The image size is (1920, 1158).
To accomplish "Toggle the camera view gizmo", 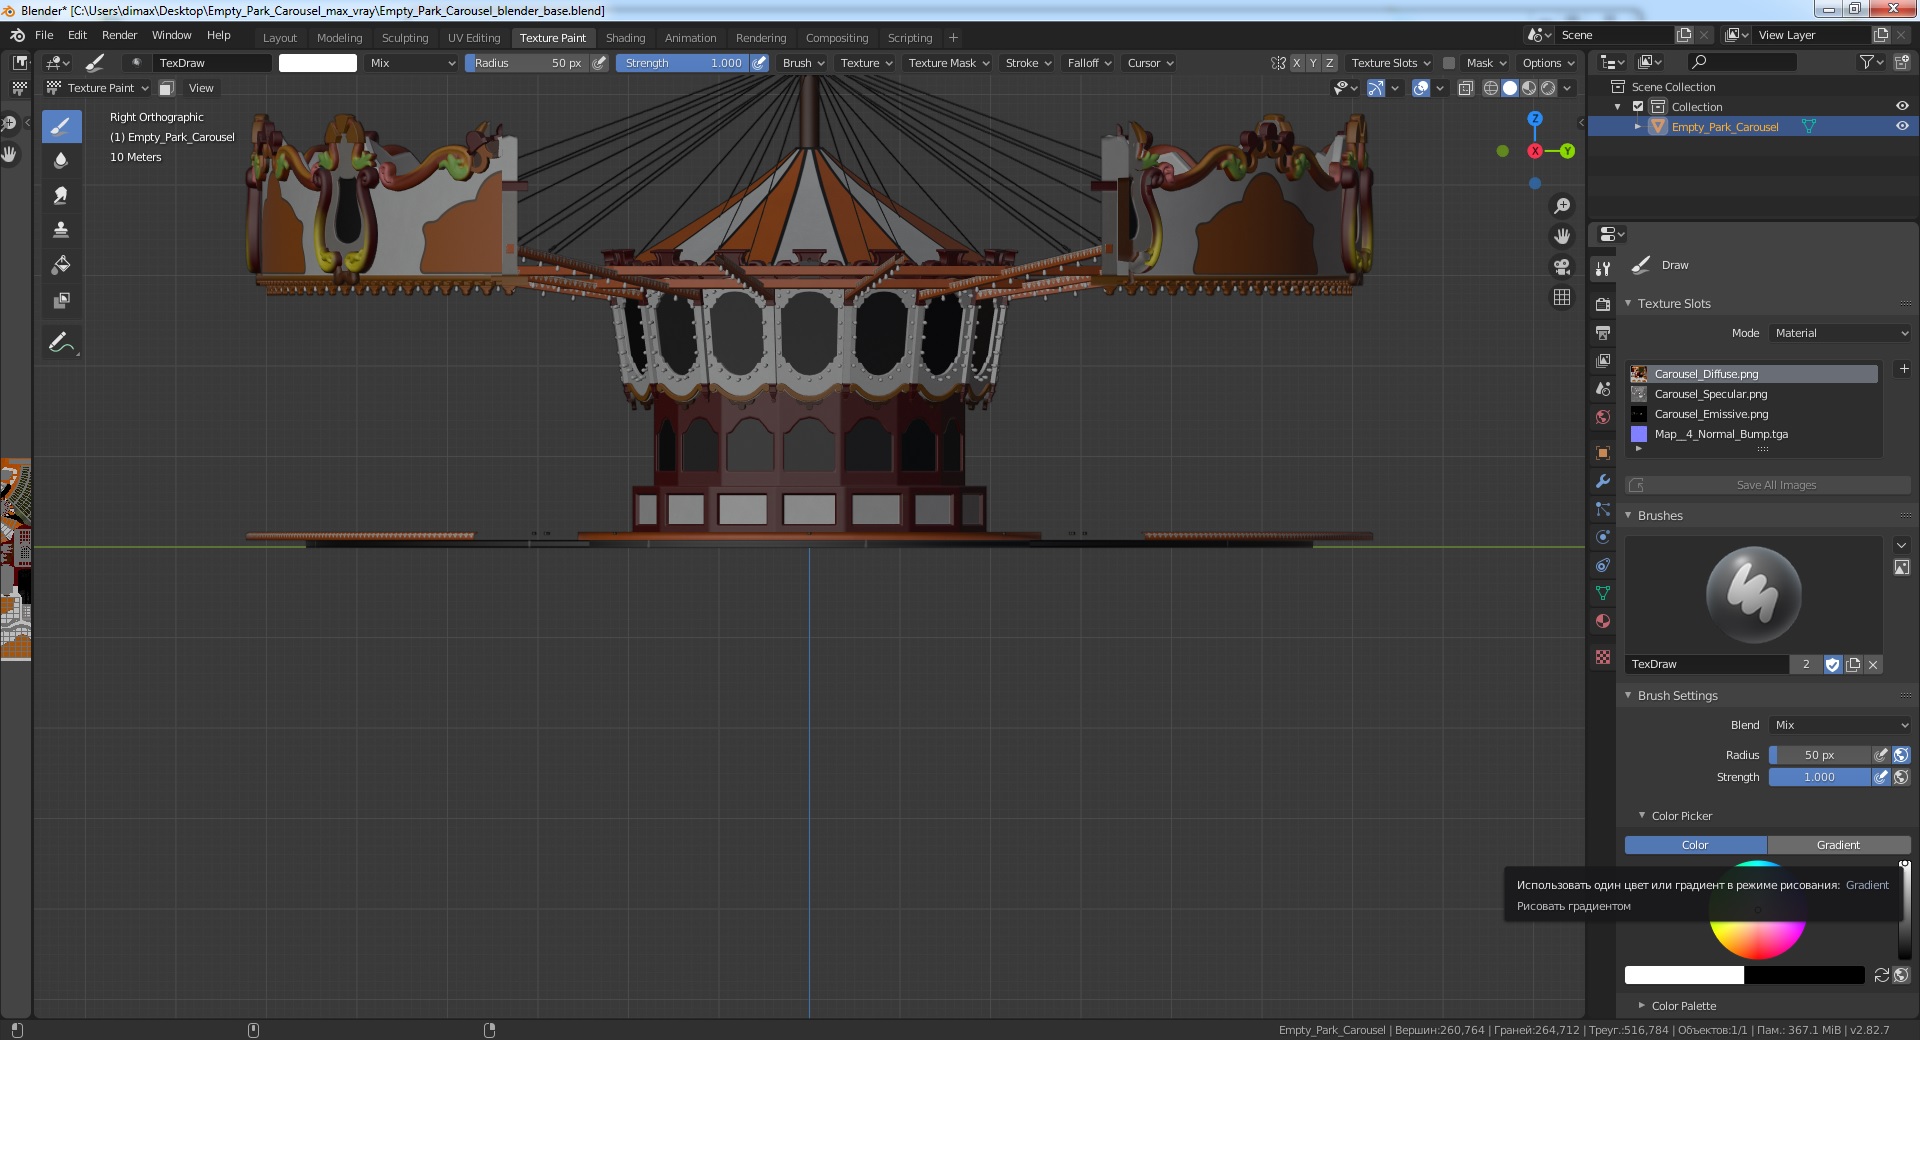I will pos(1561,267).
